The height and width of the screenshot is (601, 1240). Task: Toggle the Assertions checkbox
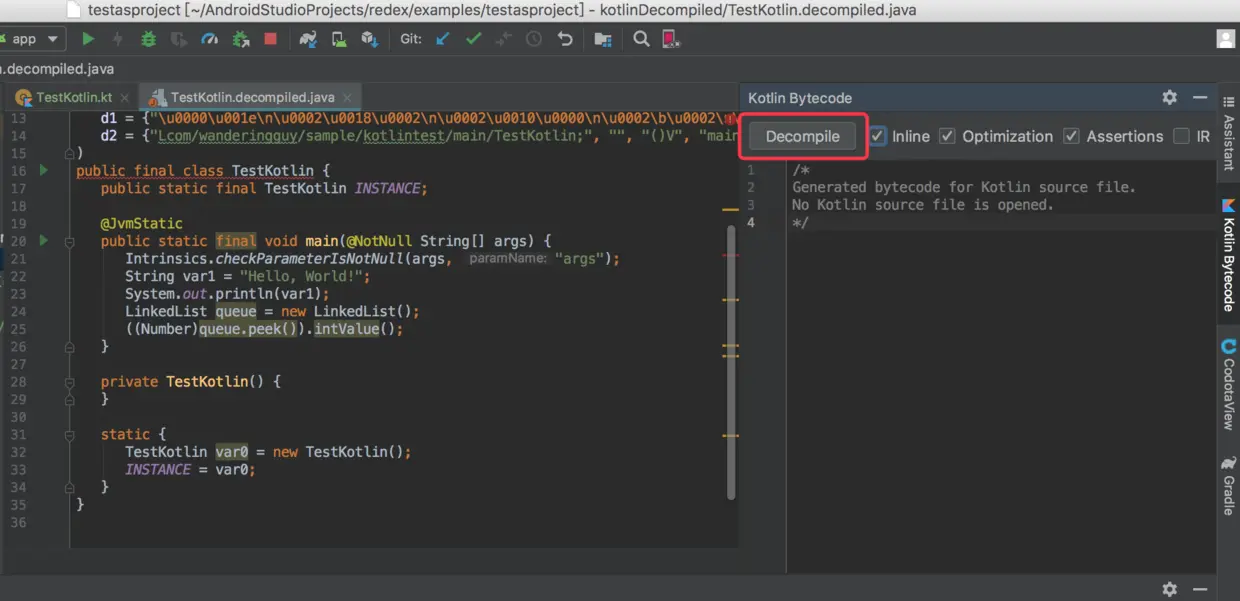pos(1070,136)
